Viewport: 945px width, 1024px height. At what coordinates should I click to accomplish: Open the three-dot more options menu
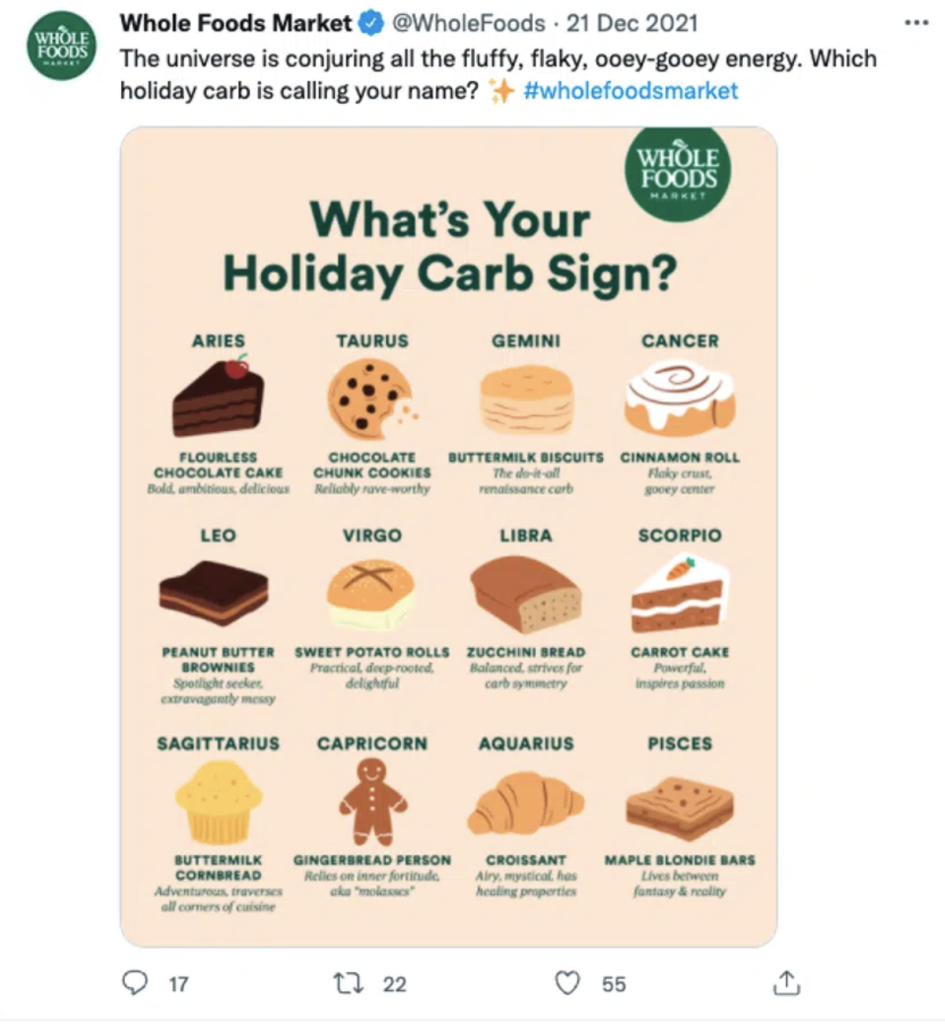coord(916,23)
